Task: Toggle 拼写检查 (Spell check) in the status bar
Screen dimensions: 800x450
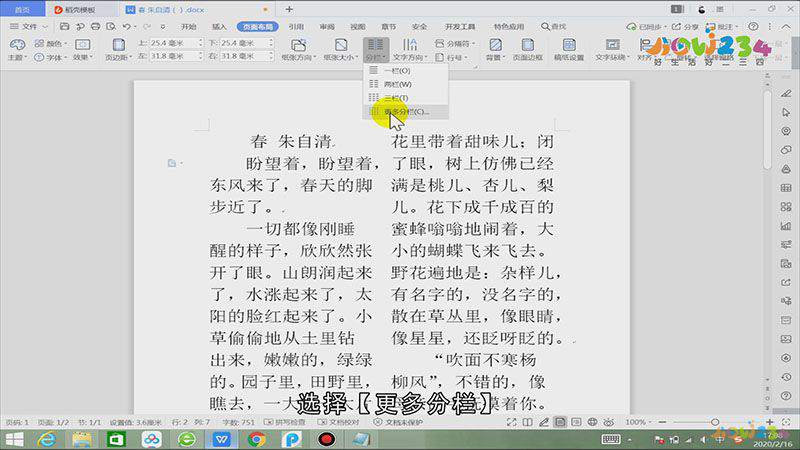Action: pos(285,422)
